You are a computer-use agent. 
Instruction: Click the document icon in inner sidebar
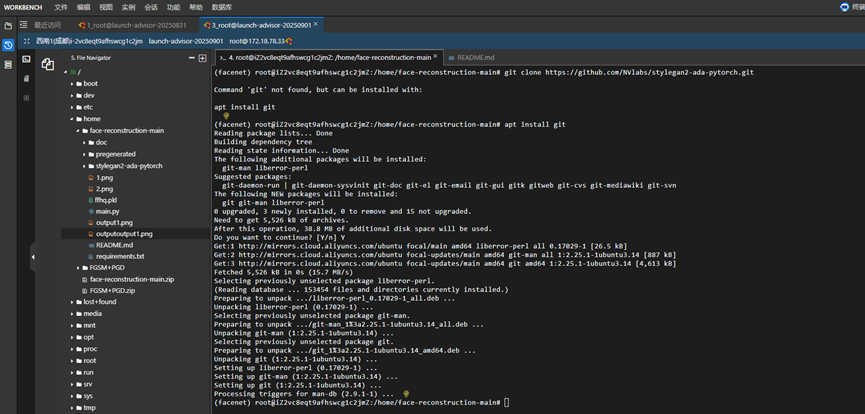pyautogui.click(x=26, y=79)
